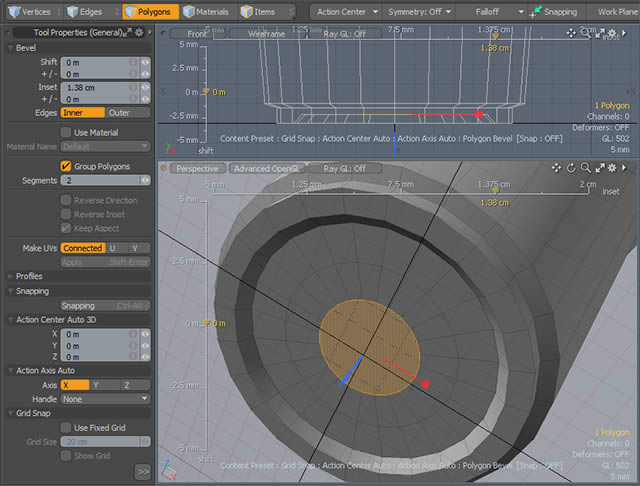Click the rotate view icon in Perspective viewport

tap(570, 168)
